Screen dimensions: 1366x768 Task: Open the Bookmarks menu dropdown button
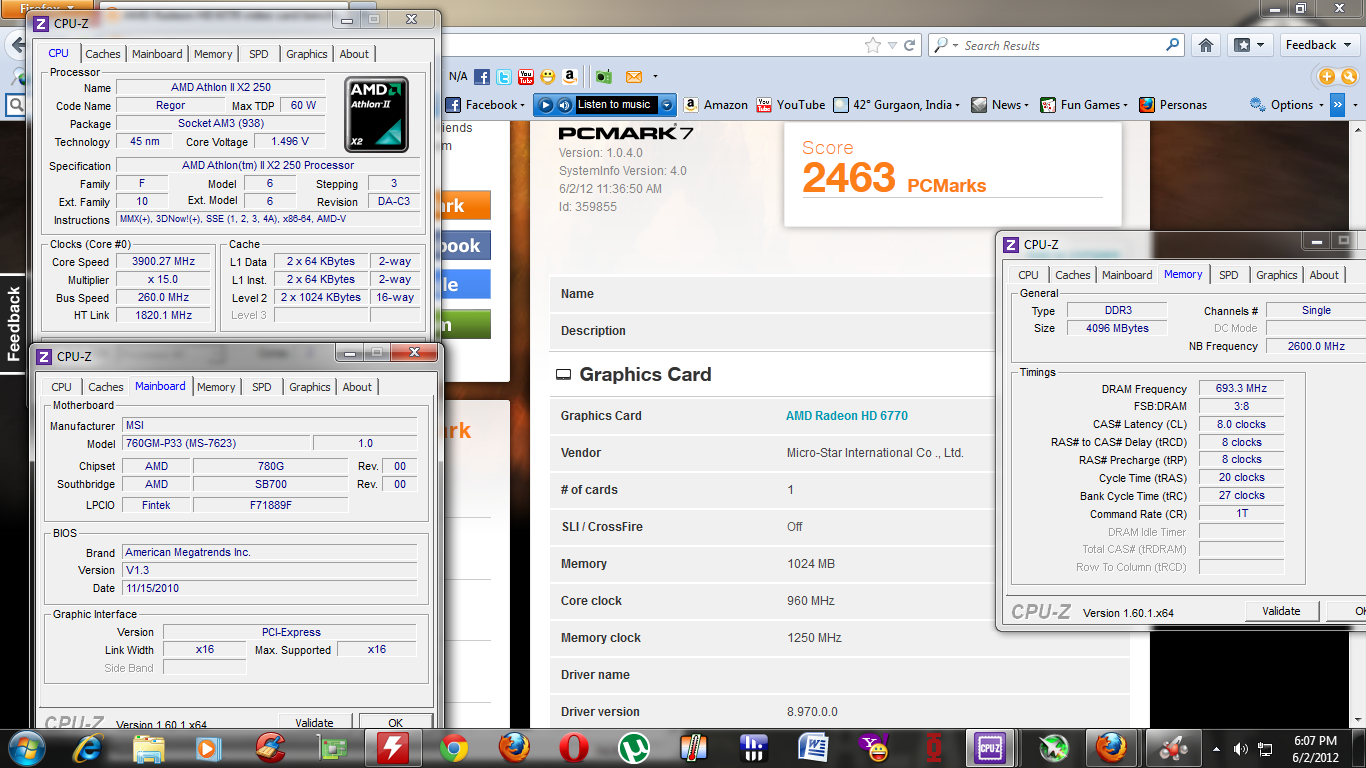[1250, 45]
